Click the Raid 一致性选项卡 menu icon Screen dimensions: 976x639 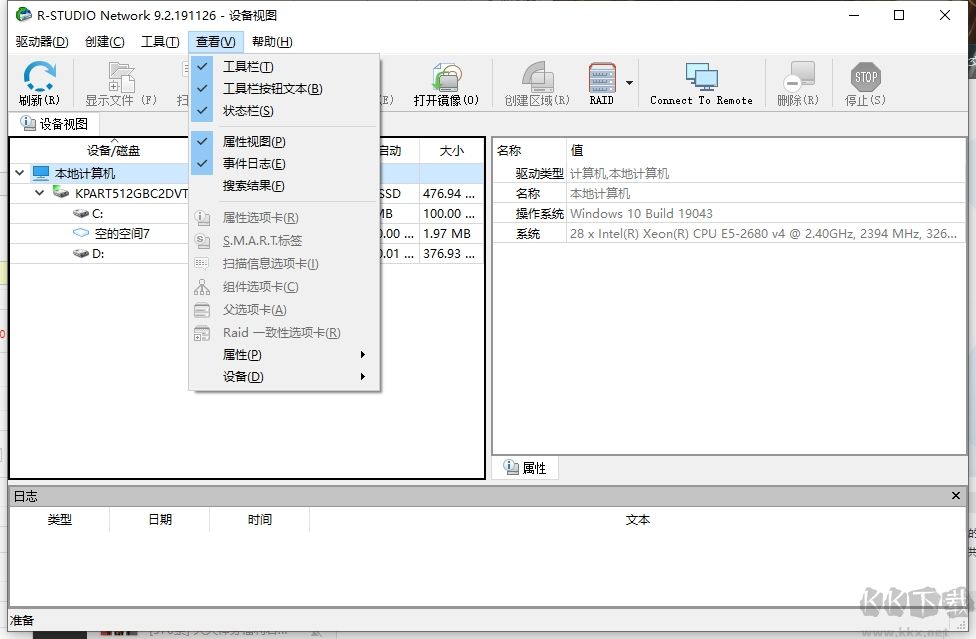(x=202, y=333)
